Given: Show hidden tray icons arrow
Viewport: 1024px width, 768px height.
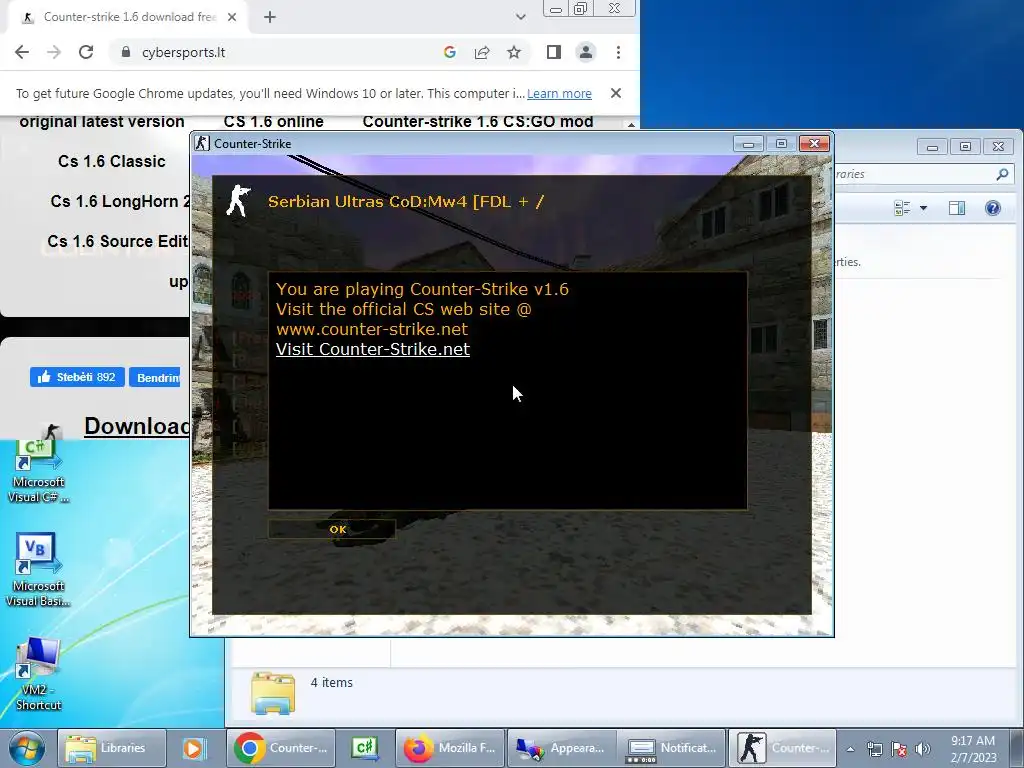Looking at the screenshot, I should click(x=850, y=749).
